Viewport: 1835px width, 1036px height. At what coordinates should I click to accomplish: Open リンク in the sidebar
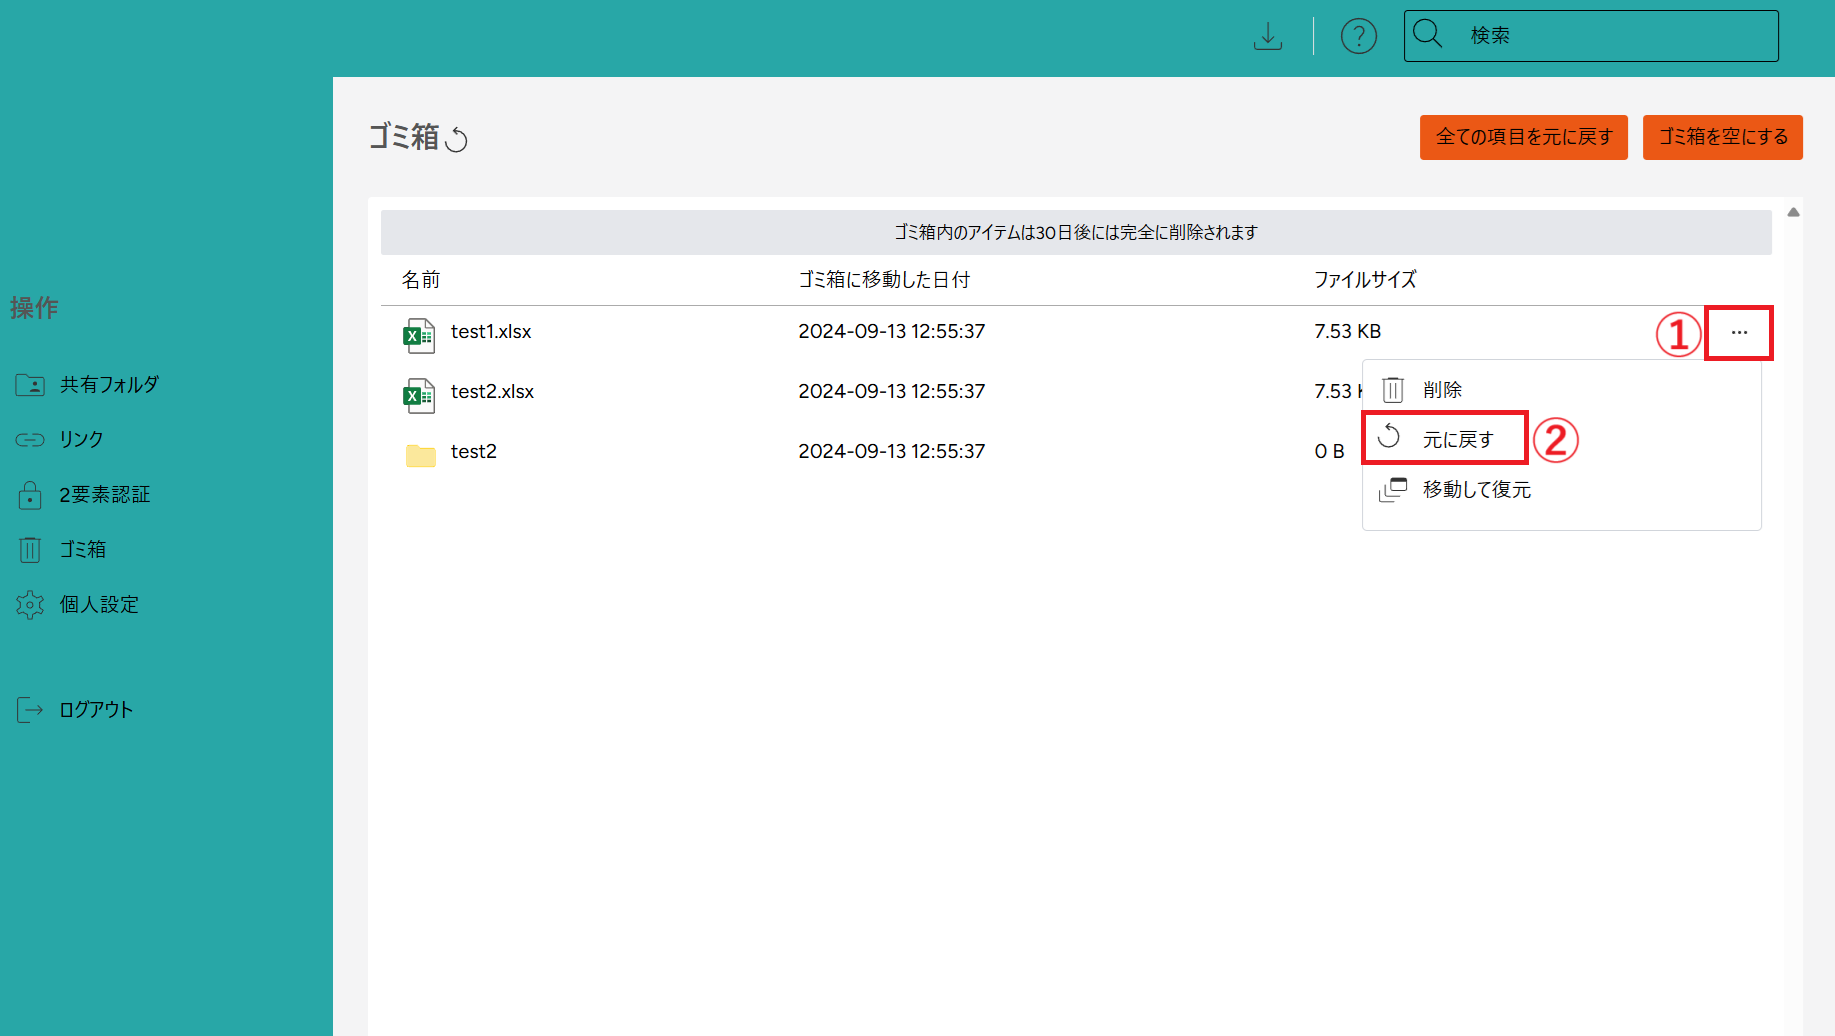(x=81, y=440)
